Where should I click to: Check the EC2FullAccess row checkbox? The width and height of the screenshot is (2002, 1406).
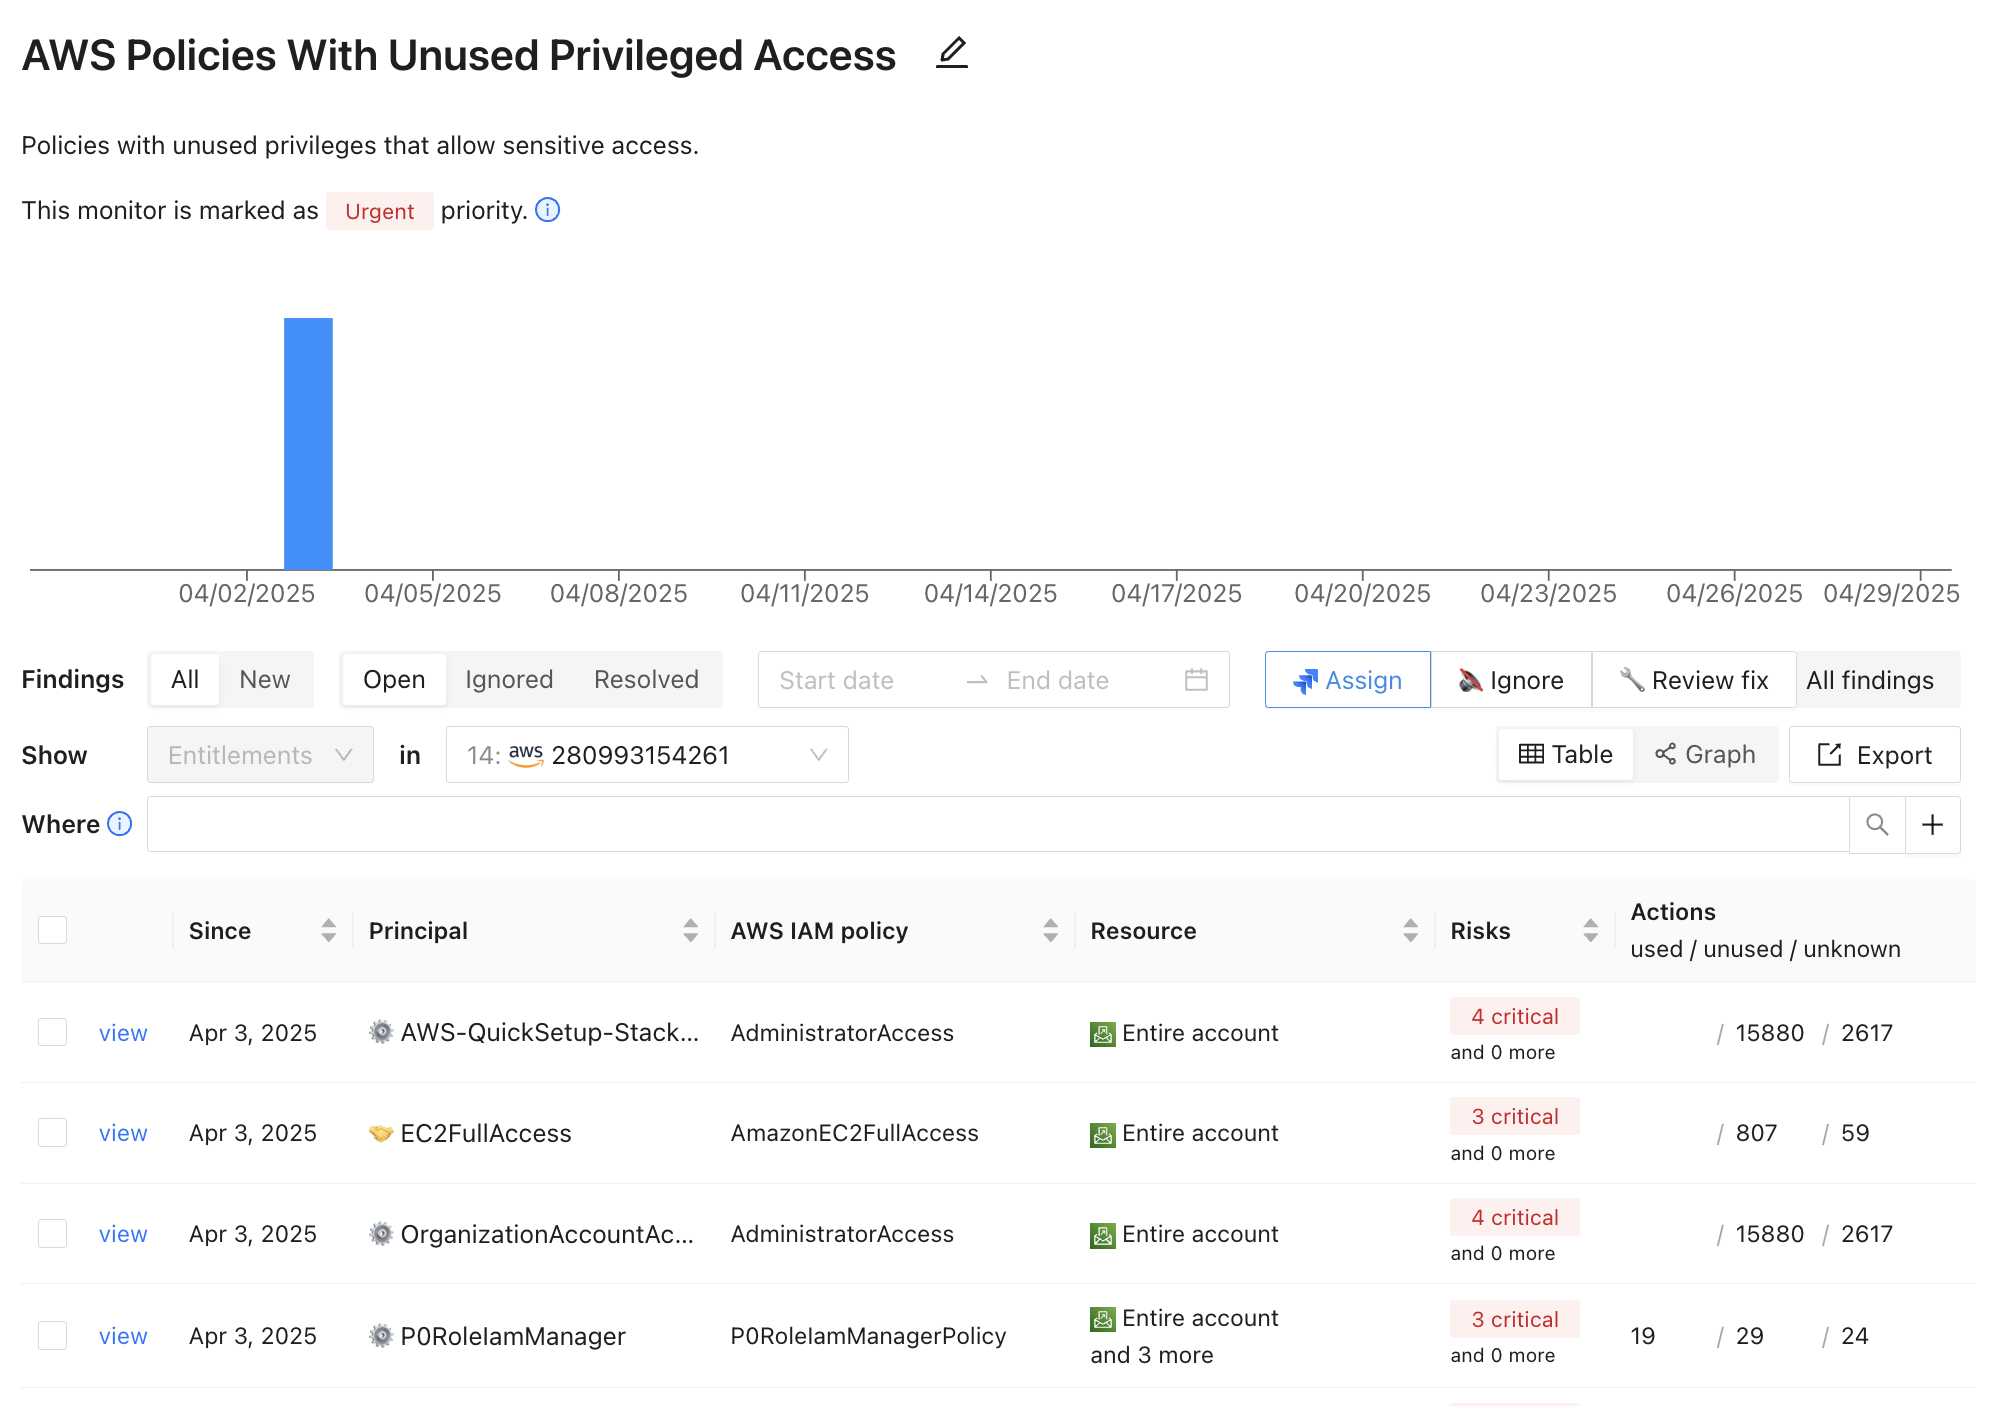[52, 1133]
